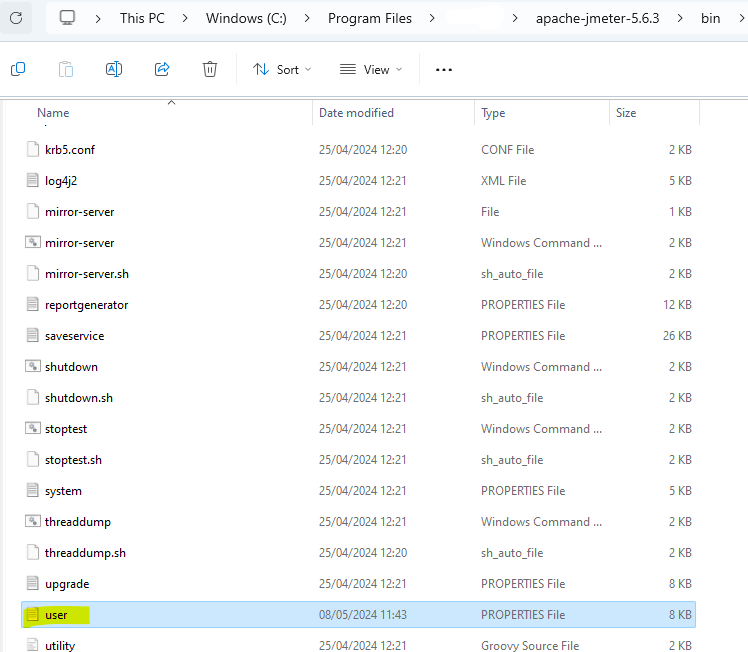Image resolution: width=748 pixels, height=652 pixels.
Task: Click the computer monitor icon in the breadcrumb
Action: [67, 18]
